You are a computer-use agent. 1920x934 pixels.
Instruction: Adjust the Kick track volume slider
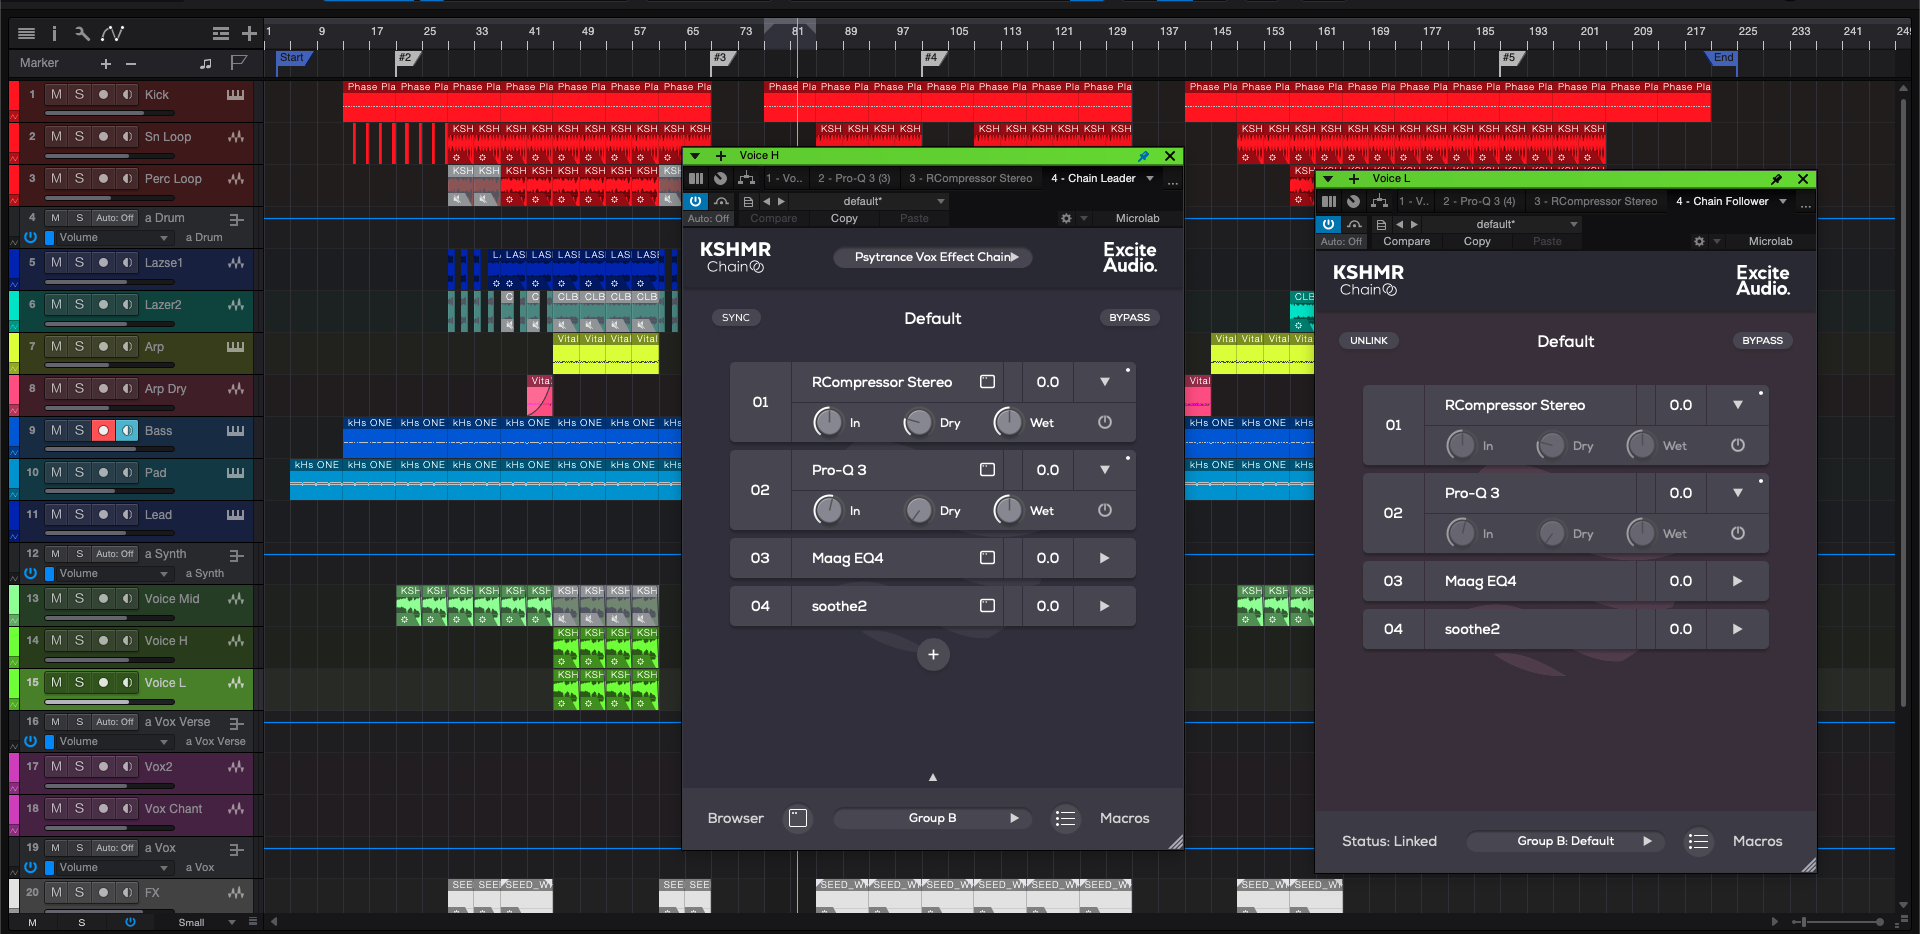pyautogui.click(x=109, y=115)
